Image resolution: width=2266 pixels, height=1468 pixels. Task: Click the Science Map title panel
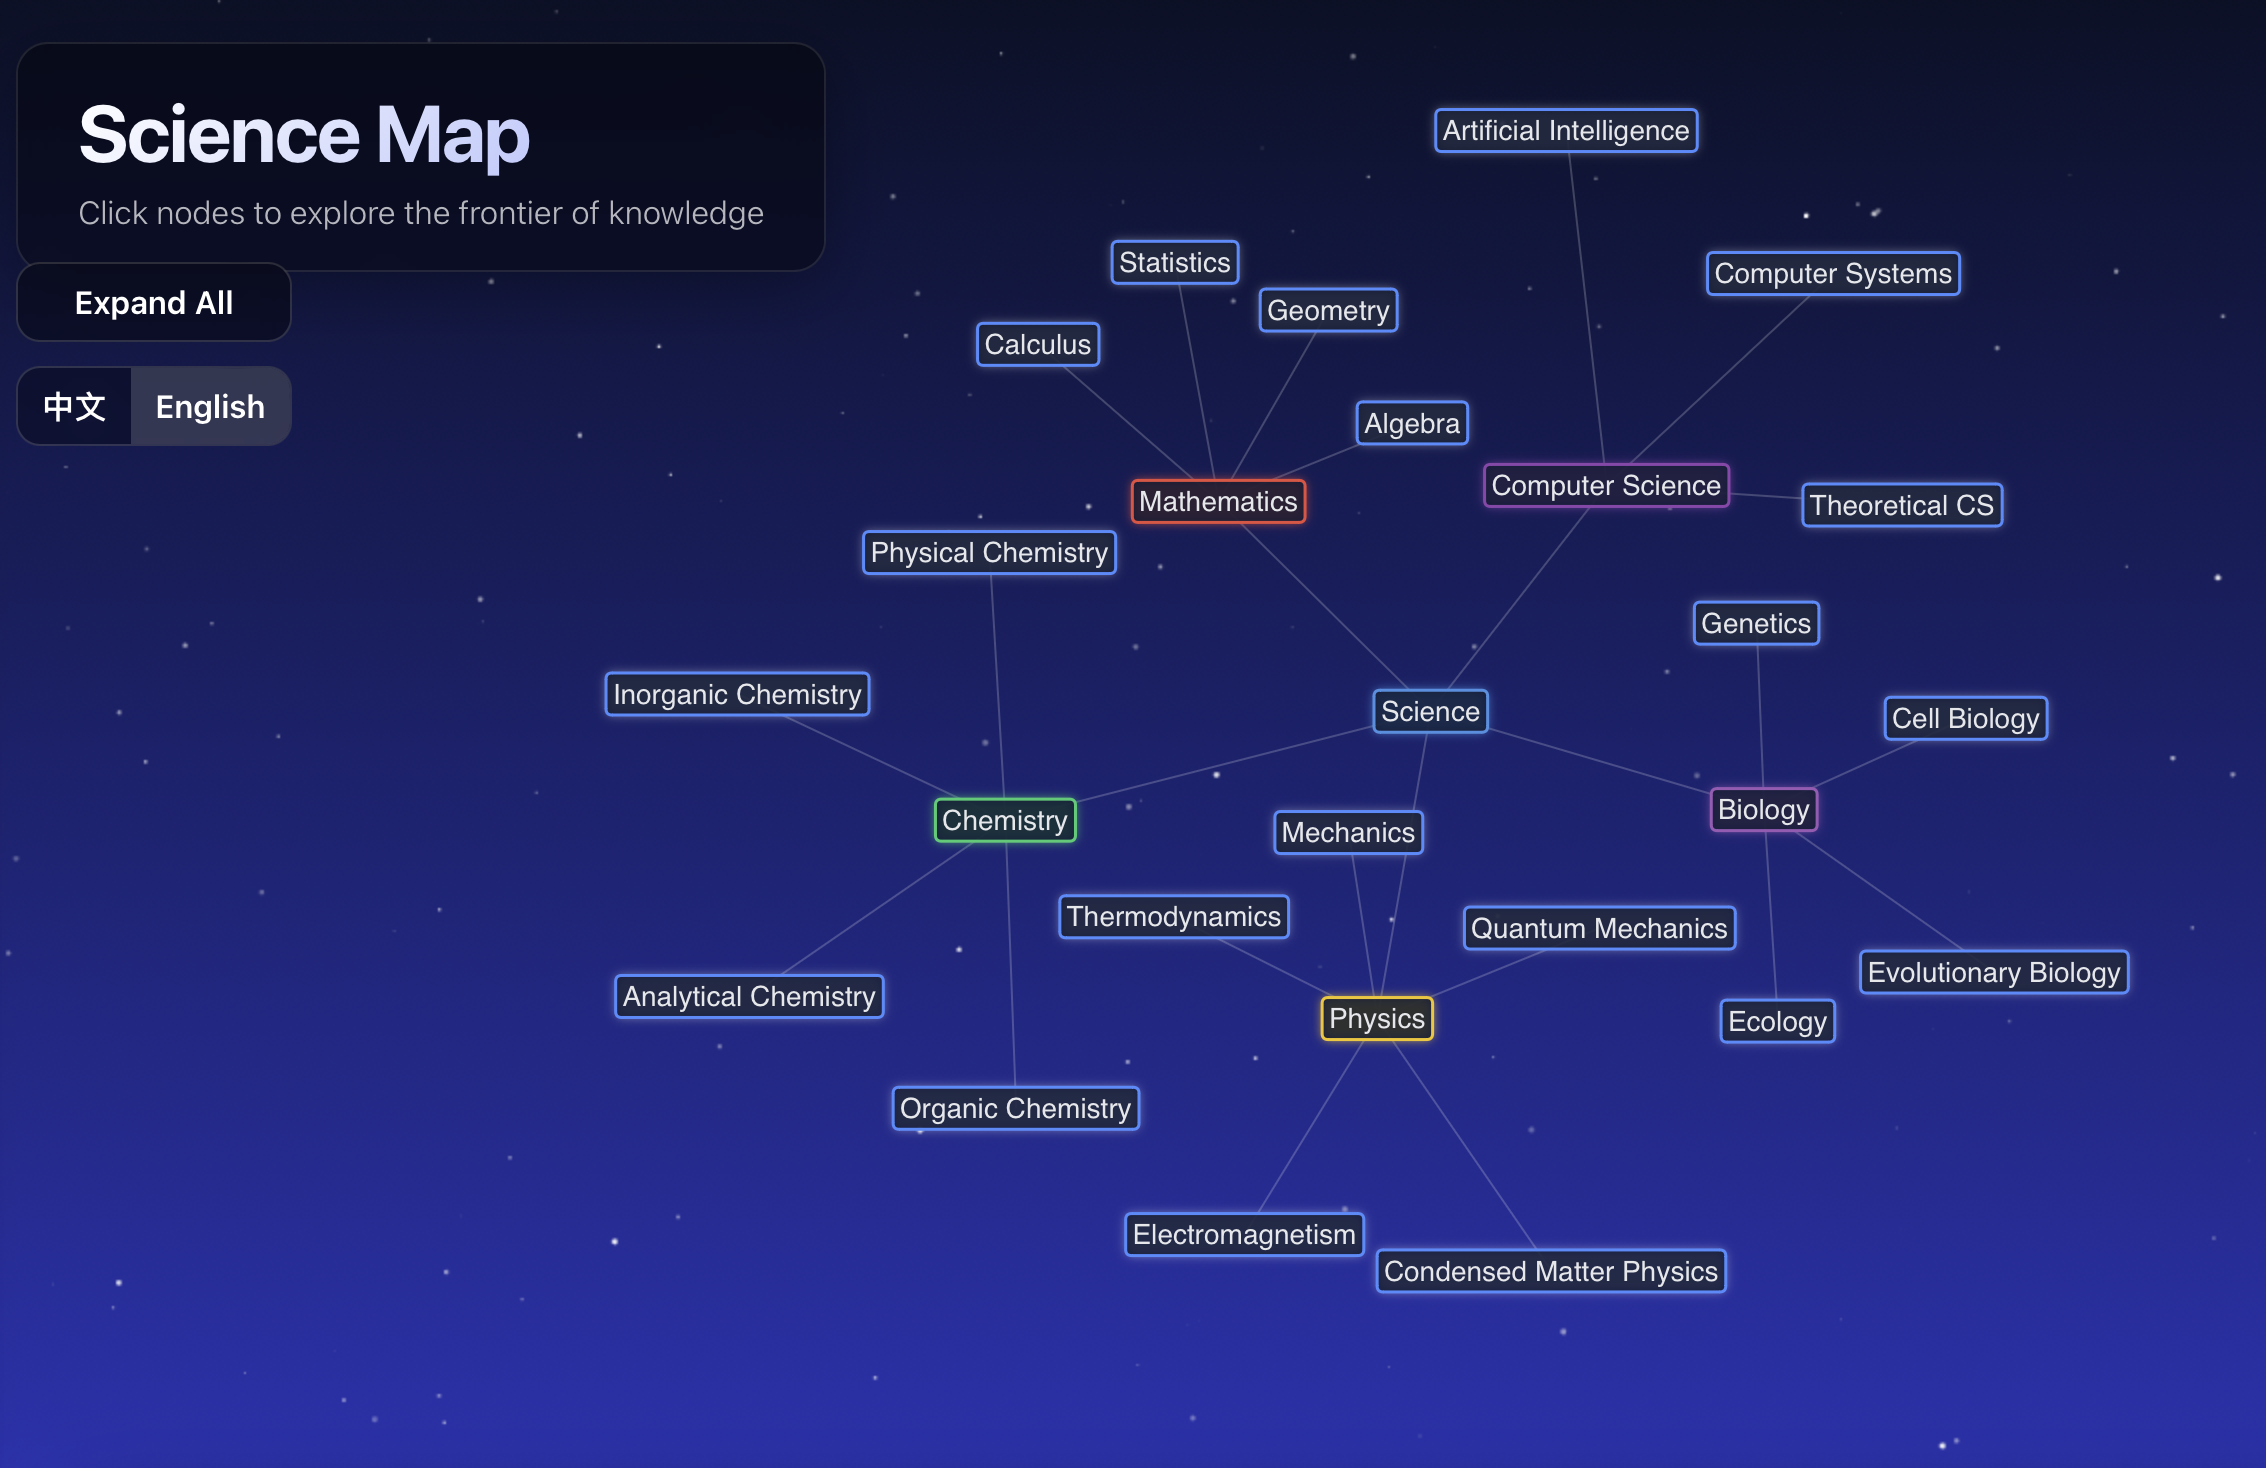(x=420, y=155)
